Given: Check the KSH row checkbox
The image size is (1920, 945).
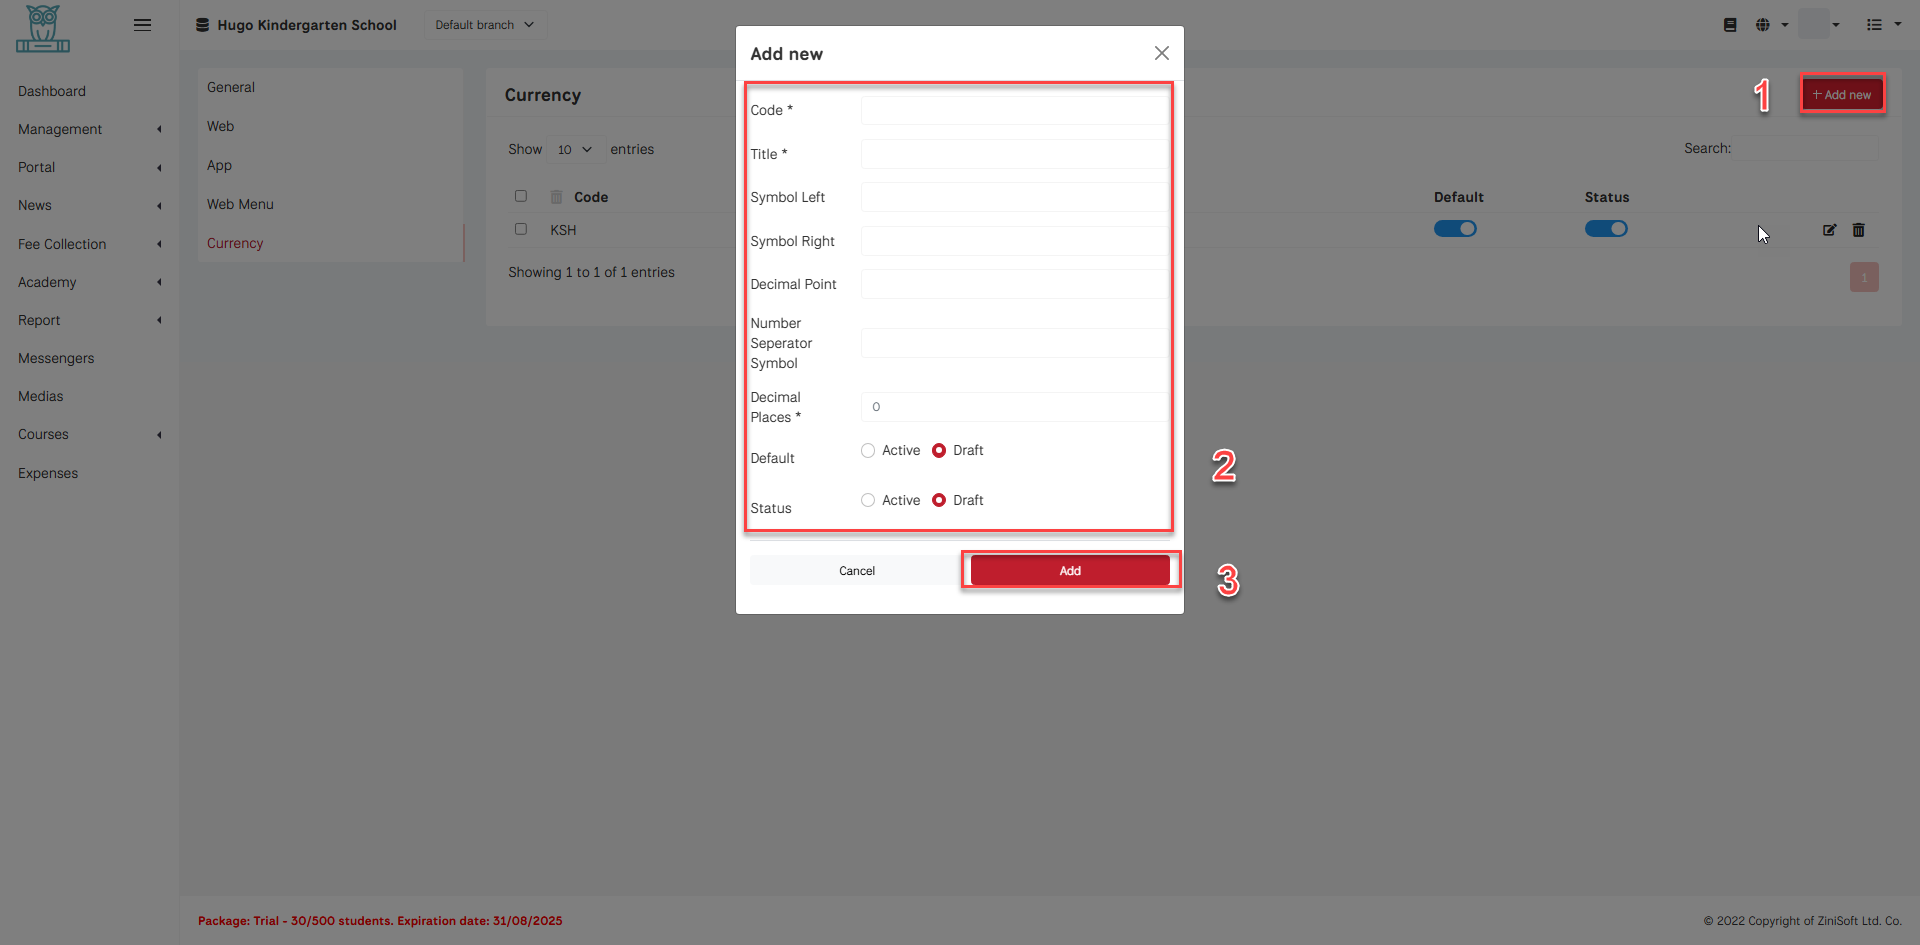Looking at the screenshot, I should (521, 229).
